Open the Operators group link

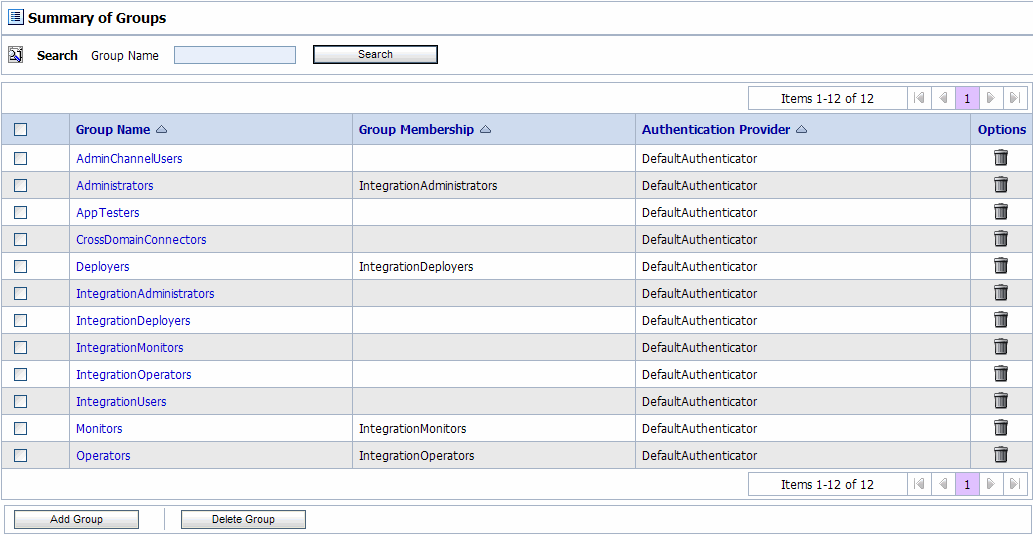[103, 456]
